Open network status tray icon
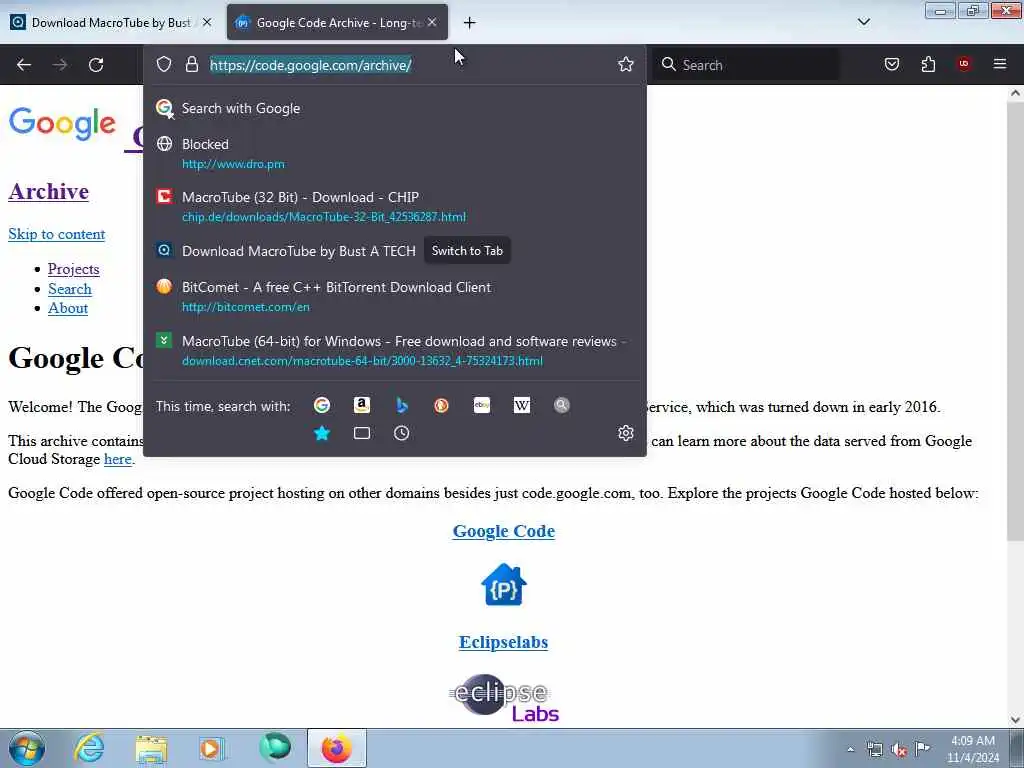Screen dimensions: 1024x768 coord(874,749)
